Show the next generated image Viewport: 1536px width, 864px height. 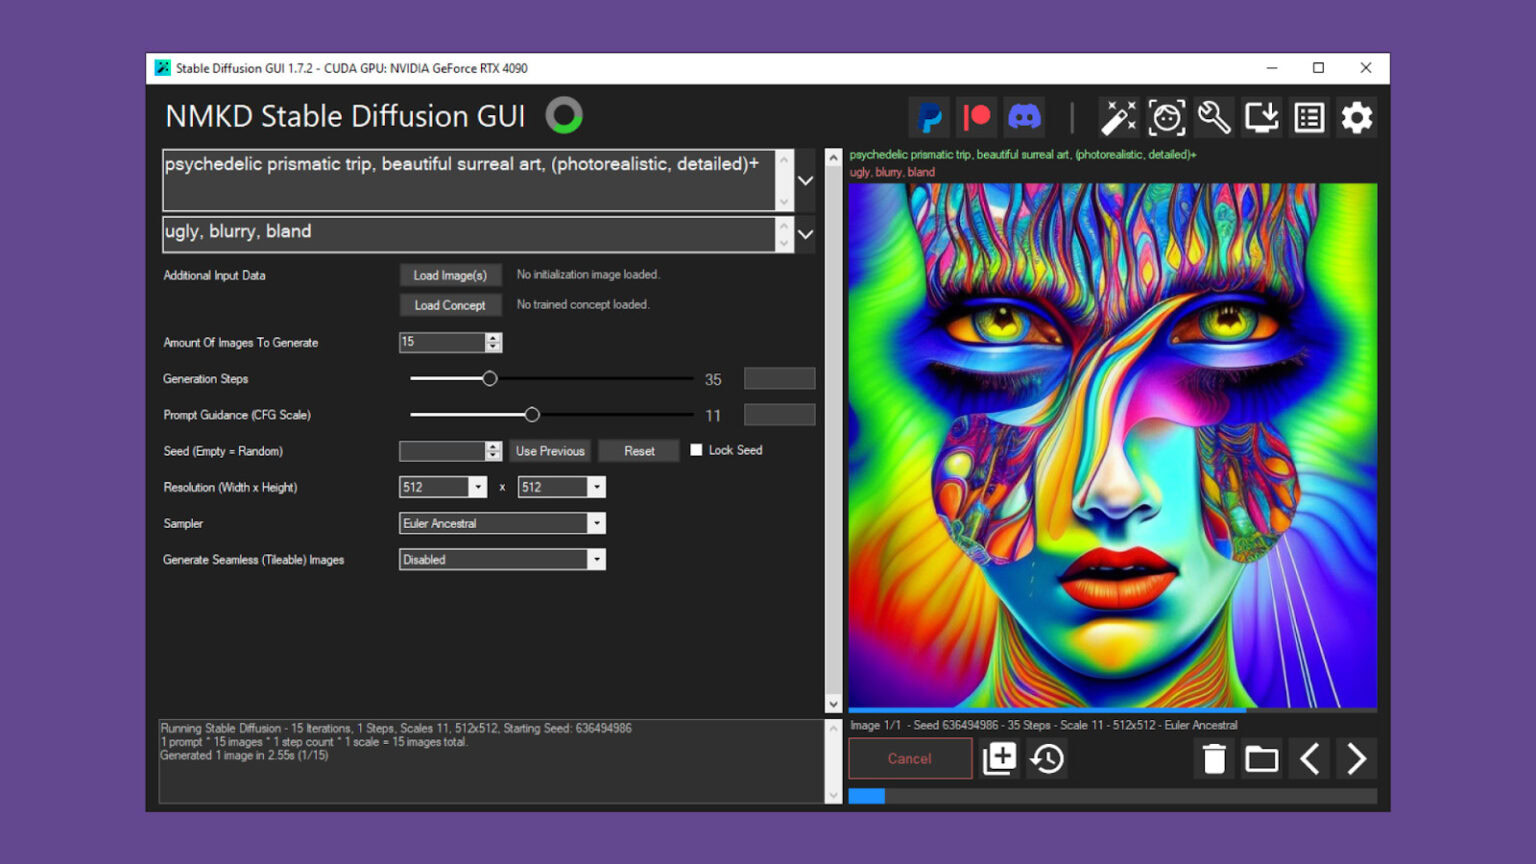[x=1356, y=759]
